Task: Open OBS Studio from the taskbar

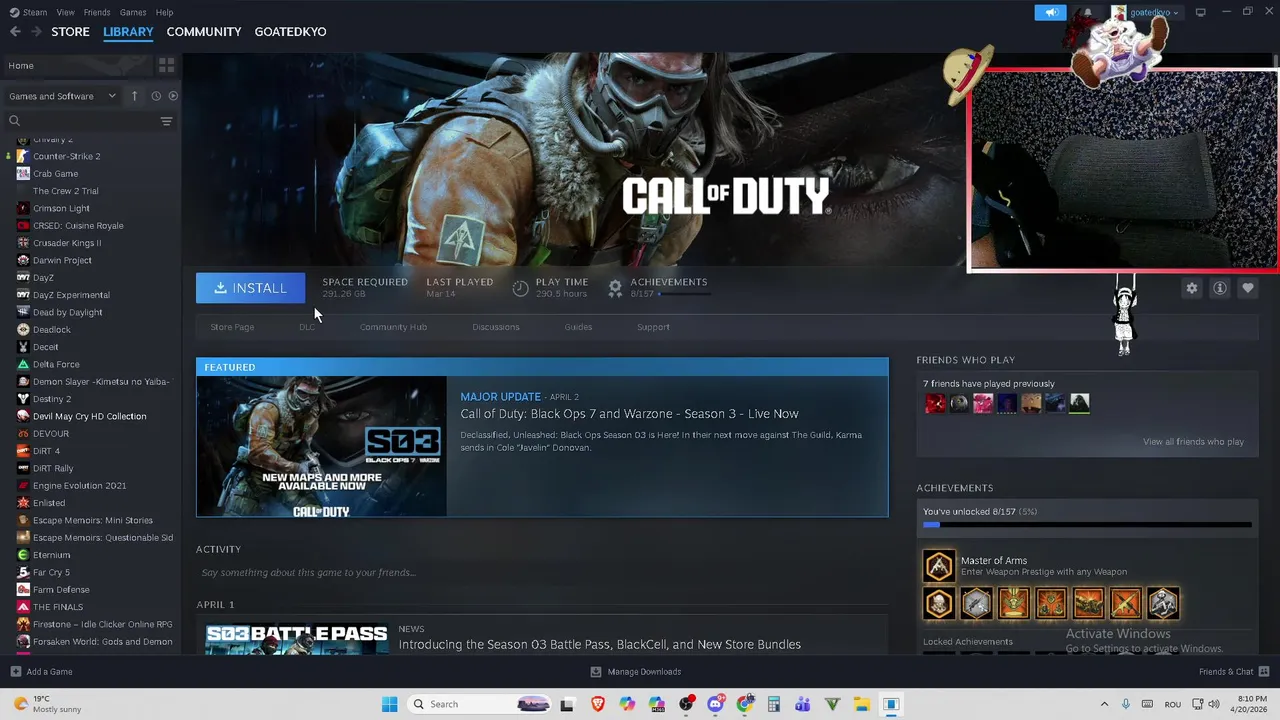Action: click(x=686, y=704)
